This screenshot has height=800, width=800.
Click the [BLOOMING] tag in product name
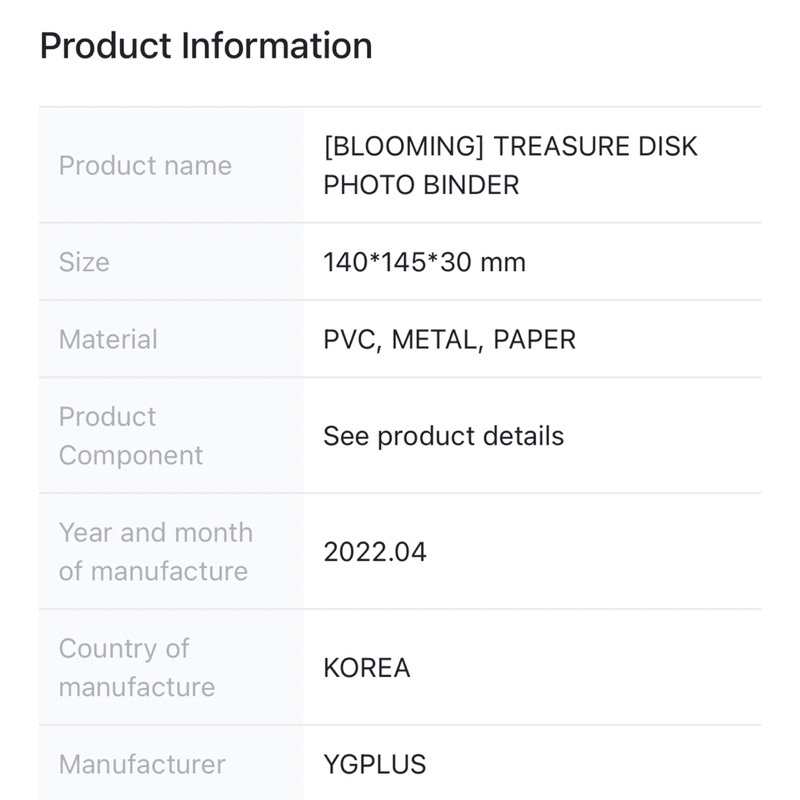403,146
